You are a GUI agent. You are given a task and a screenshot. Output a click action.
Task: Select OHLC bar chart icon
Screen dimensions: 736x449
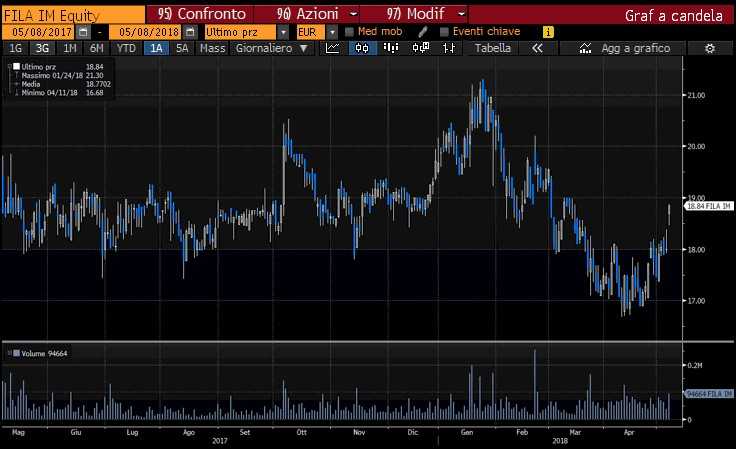click(449, 48)
